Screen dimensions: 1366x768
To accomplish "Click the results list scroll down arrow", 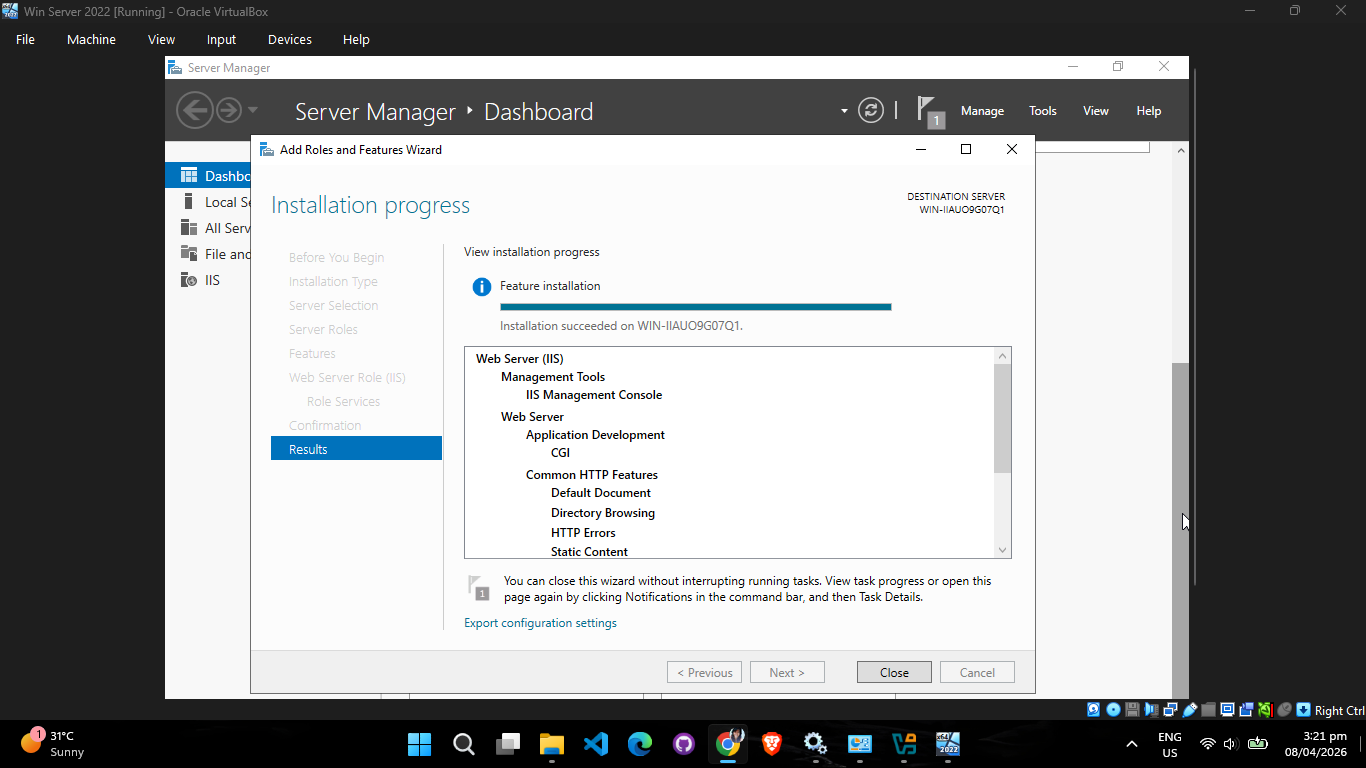I will (x=1003, y=551).
